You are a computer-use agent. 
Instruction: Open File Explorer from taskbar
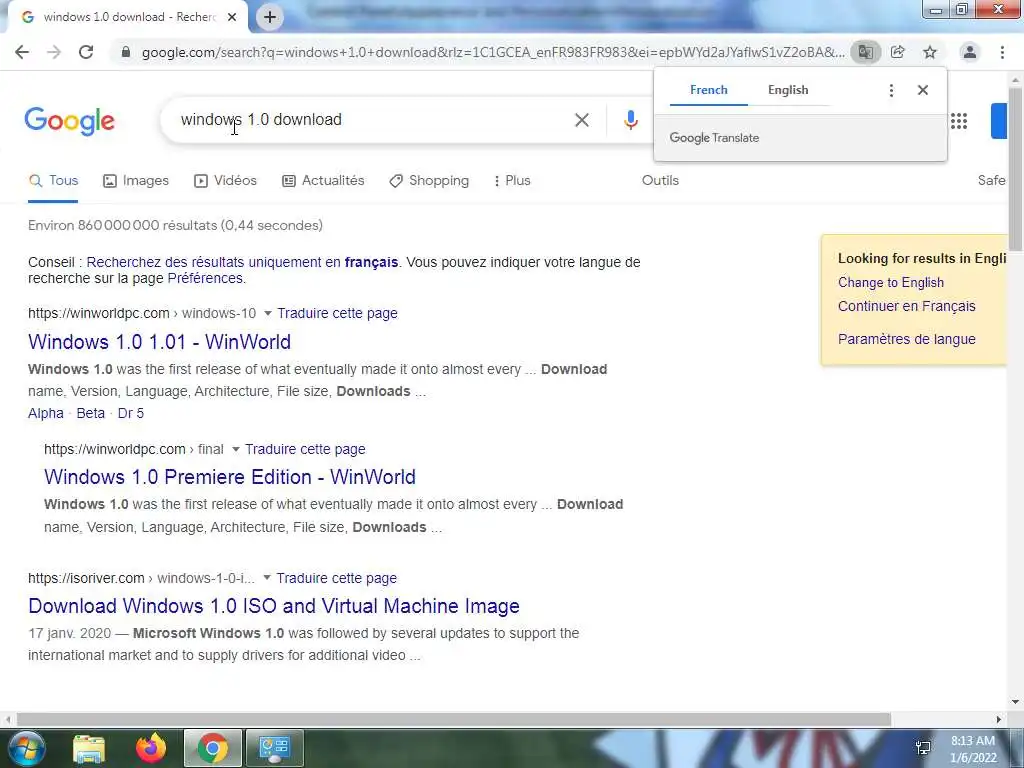89,748
